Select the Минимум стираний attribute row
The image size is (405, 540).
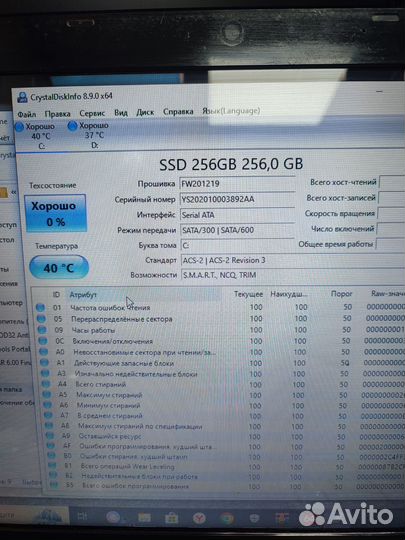tap(224, 405)
